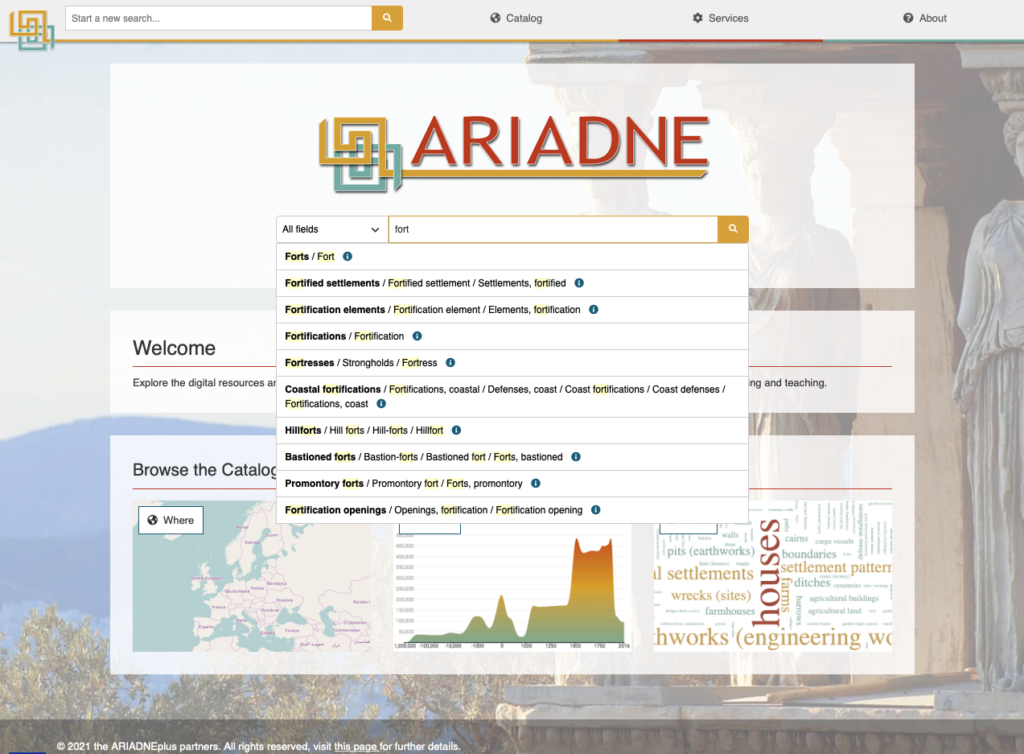Open the timeline chart thumbnail
The image size is (1024, 754).
[513, 588]
